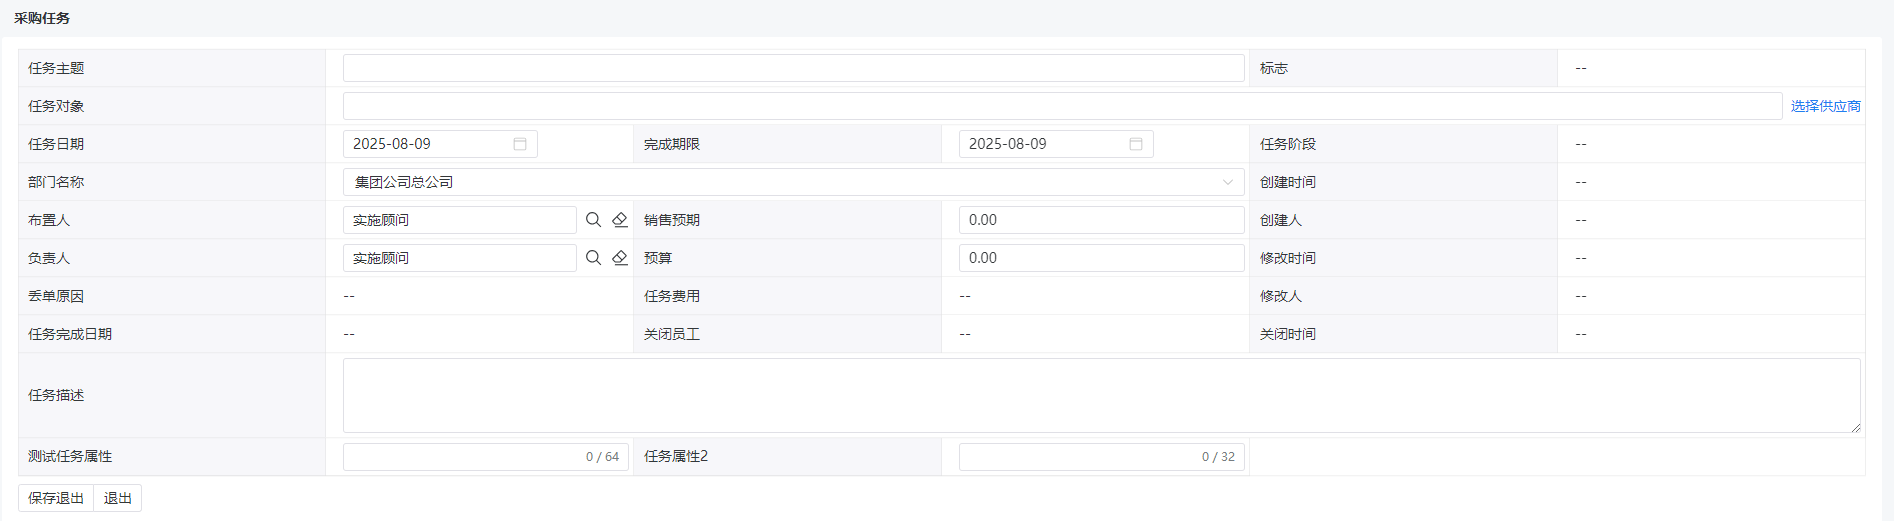1894x521 pixels.
Task: Clear 布置人 with the eraser icon
Action: click(x=620, y=220)
